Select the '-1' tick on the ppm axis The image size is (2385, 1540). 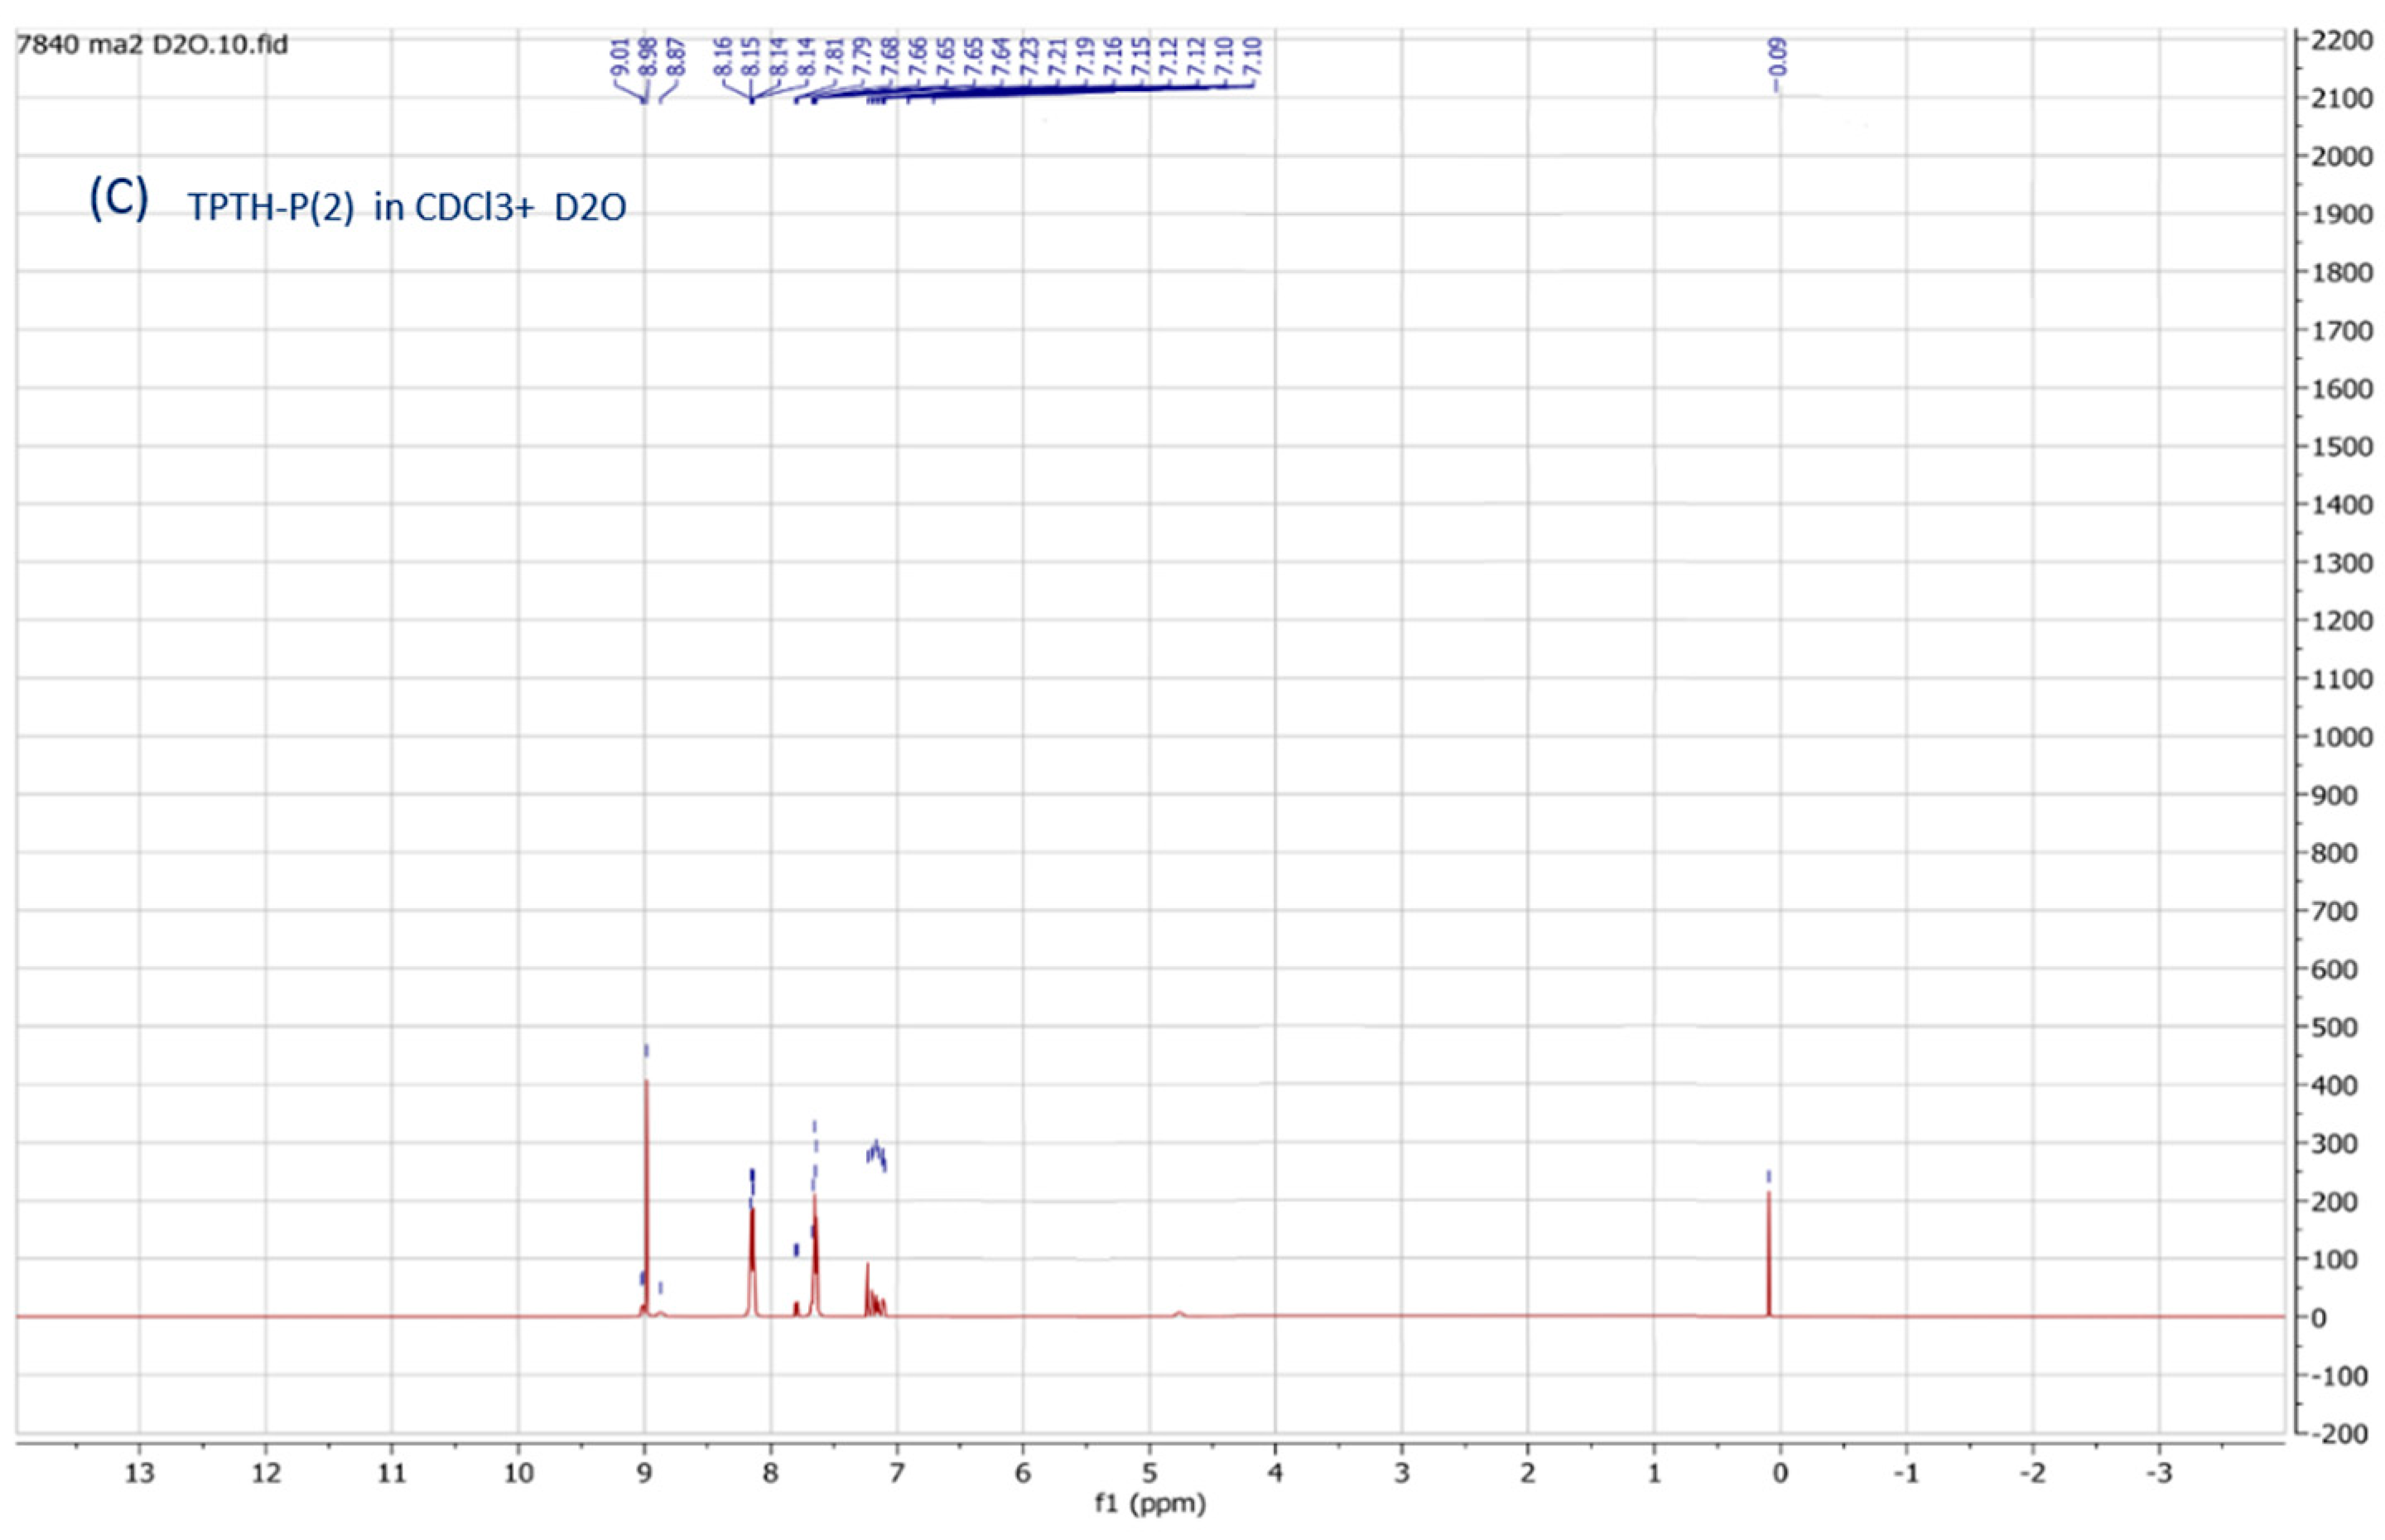[1906, 1474]
